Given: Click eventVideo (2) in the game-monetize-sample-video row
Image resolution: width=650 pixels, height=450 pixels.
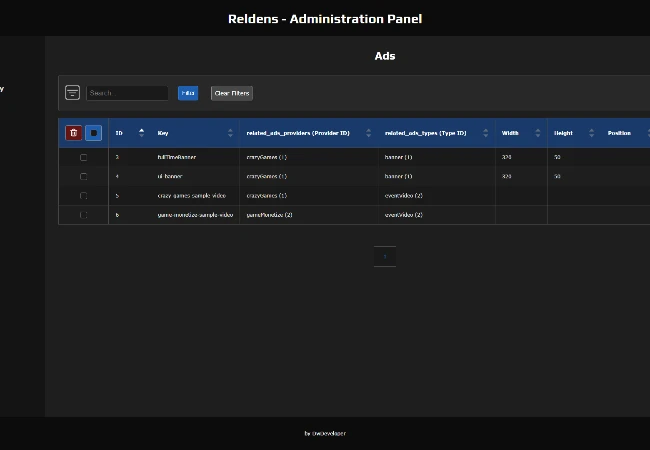Looking at the screenshot, I should point(404,215).
